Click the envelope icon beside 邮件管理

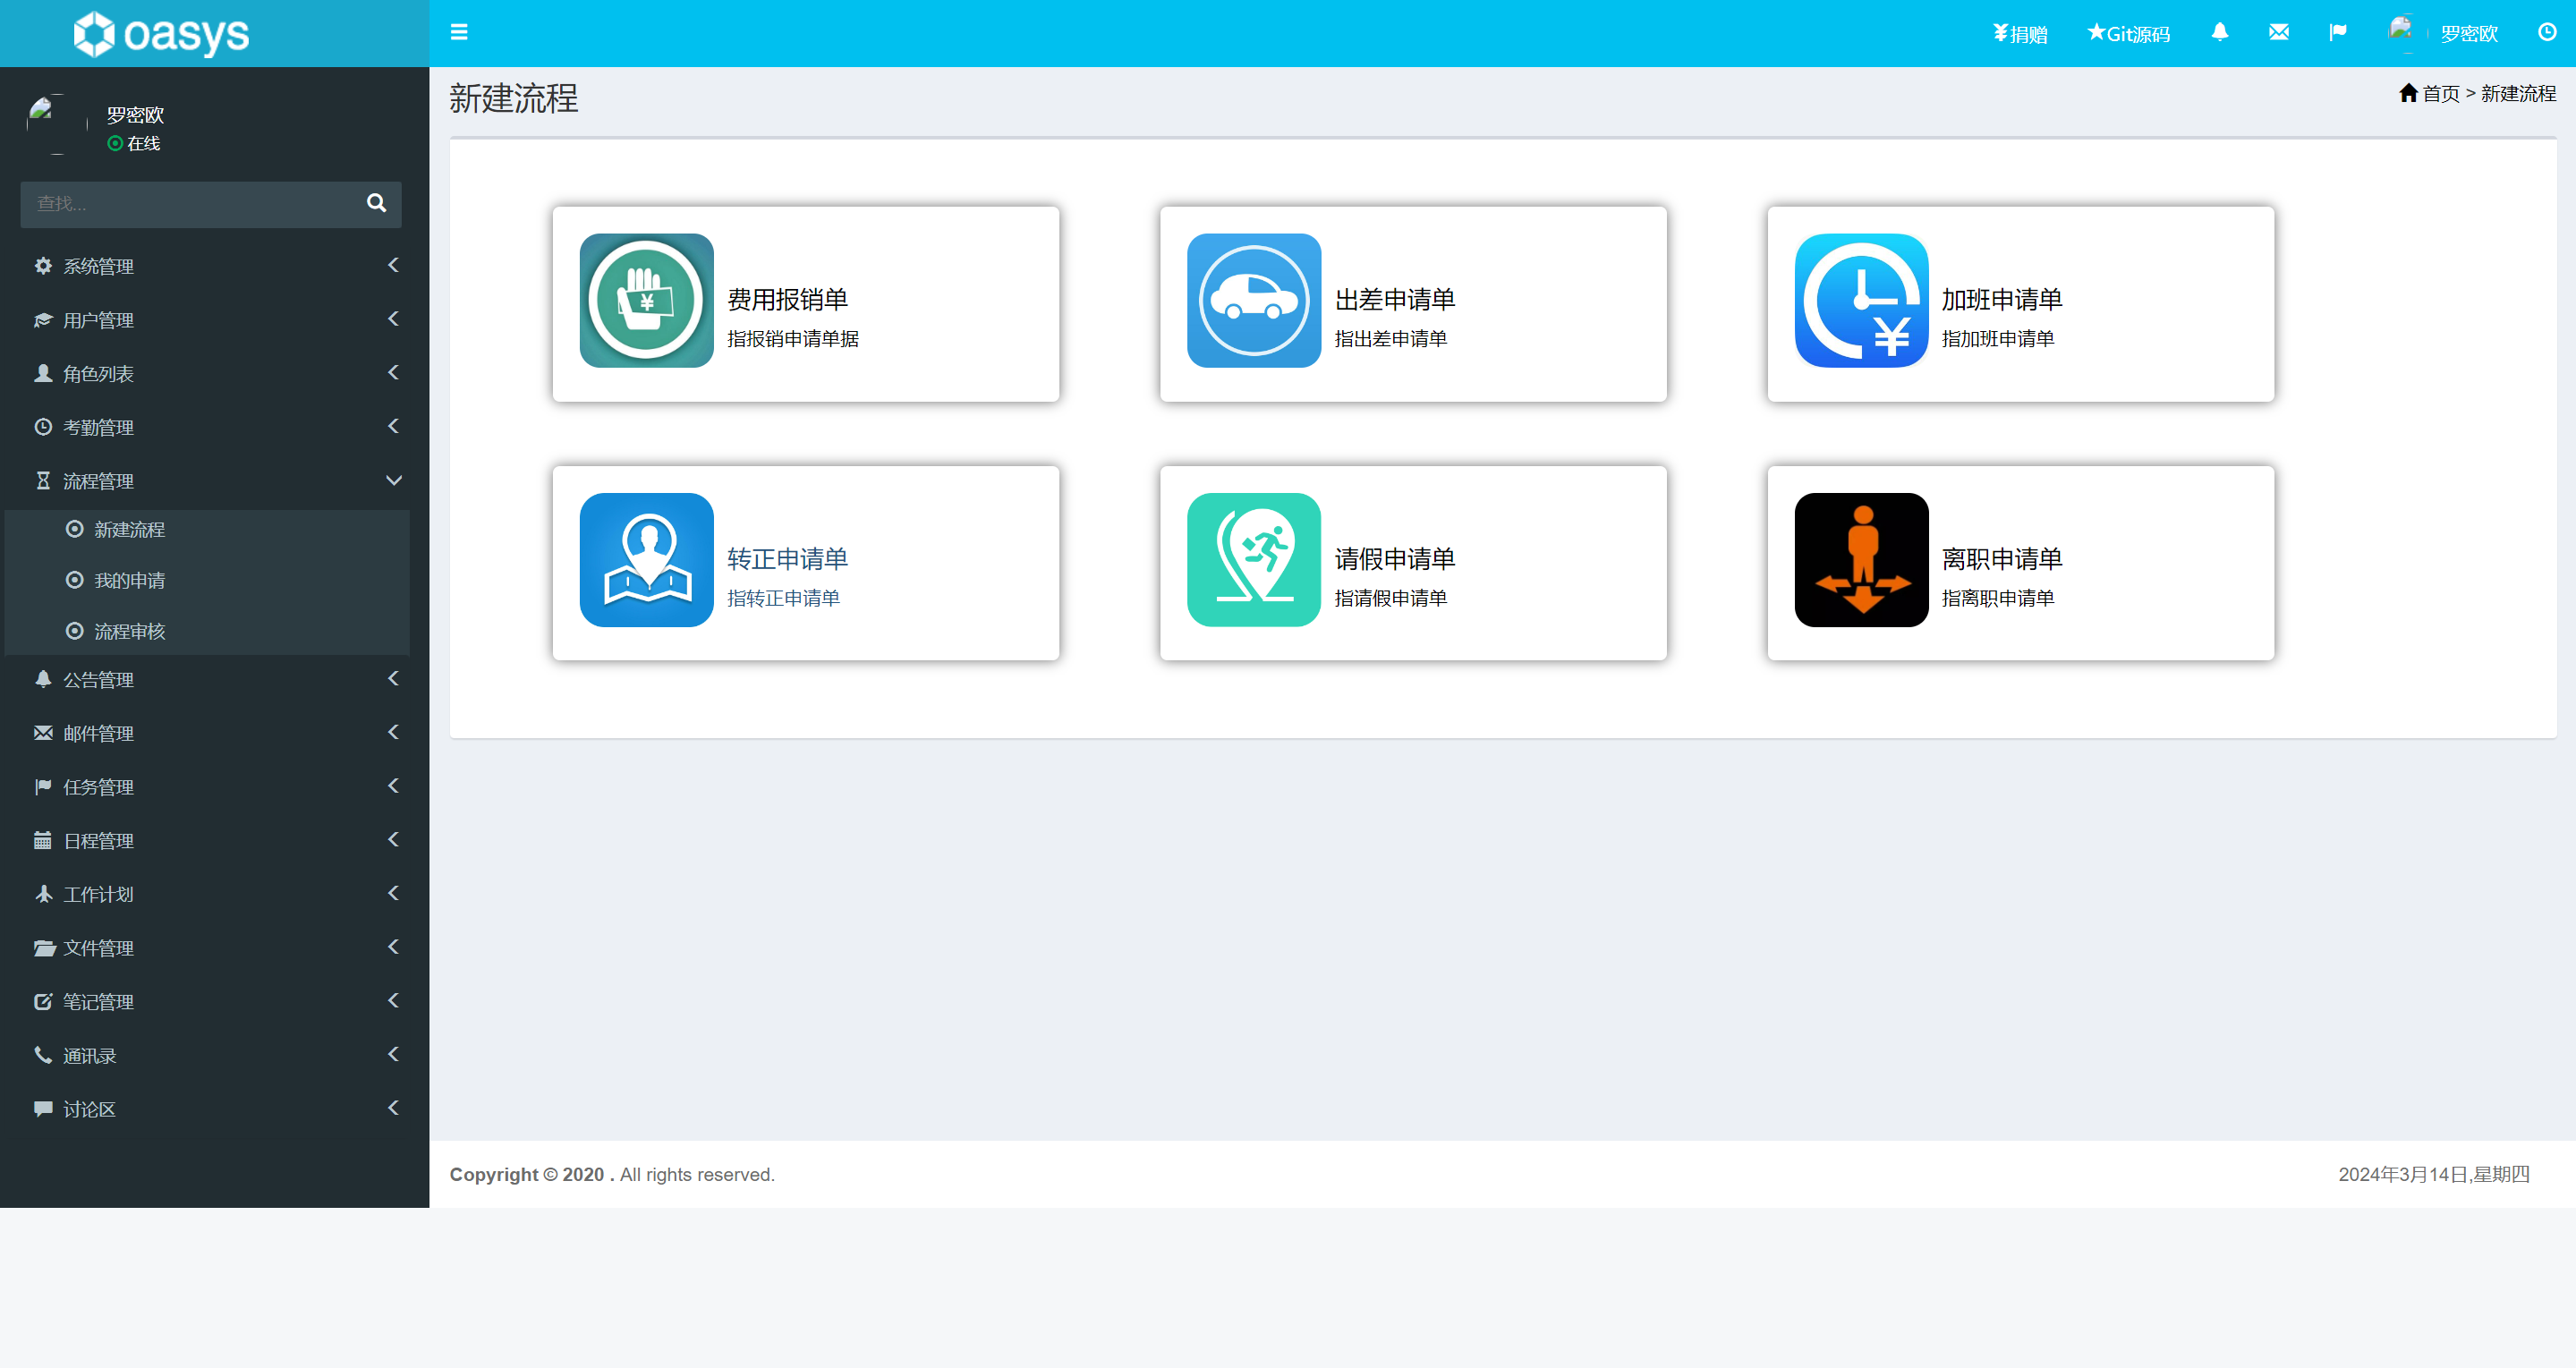point(43,733)
